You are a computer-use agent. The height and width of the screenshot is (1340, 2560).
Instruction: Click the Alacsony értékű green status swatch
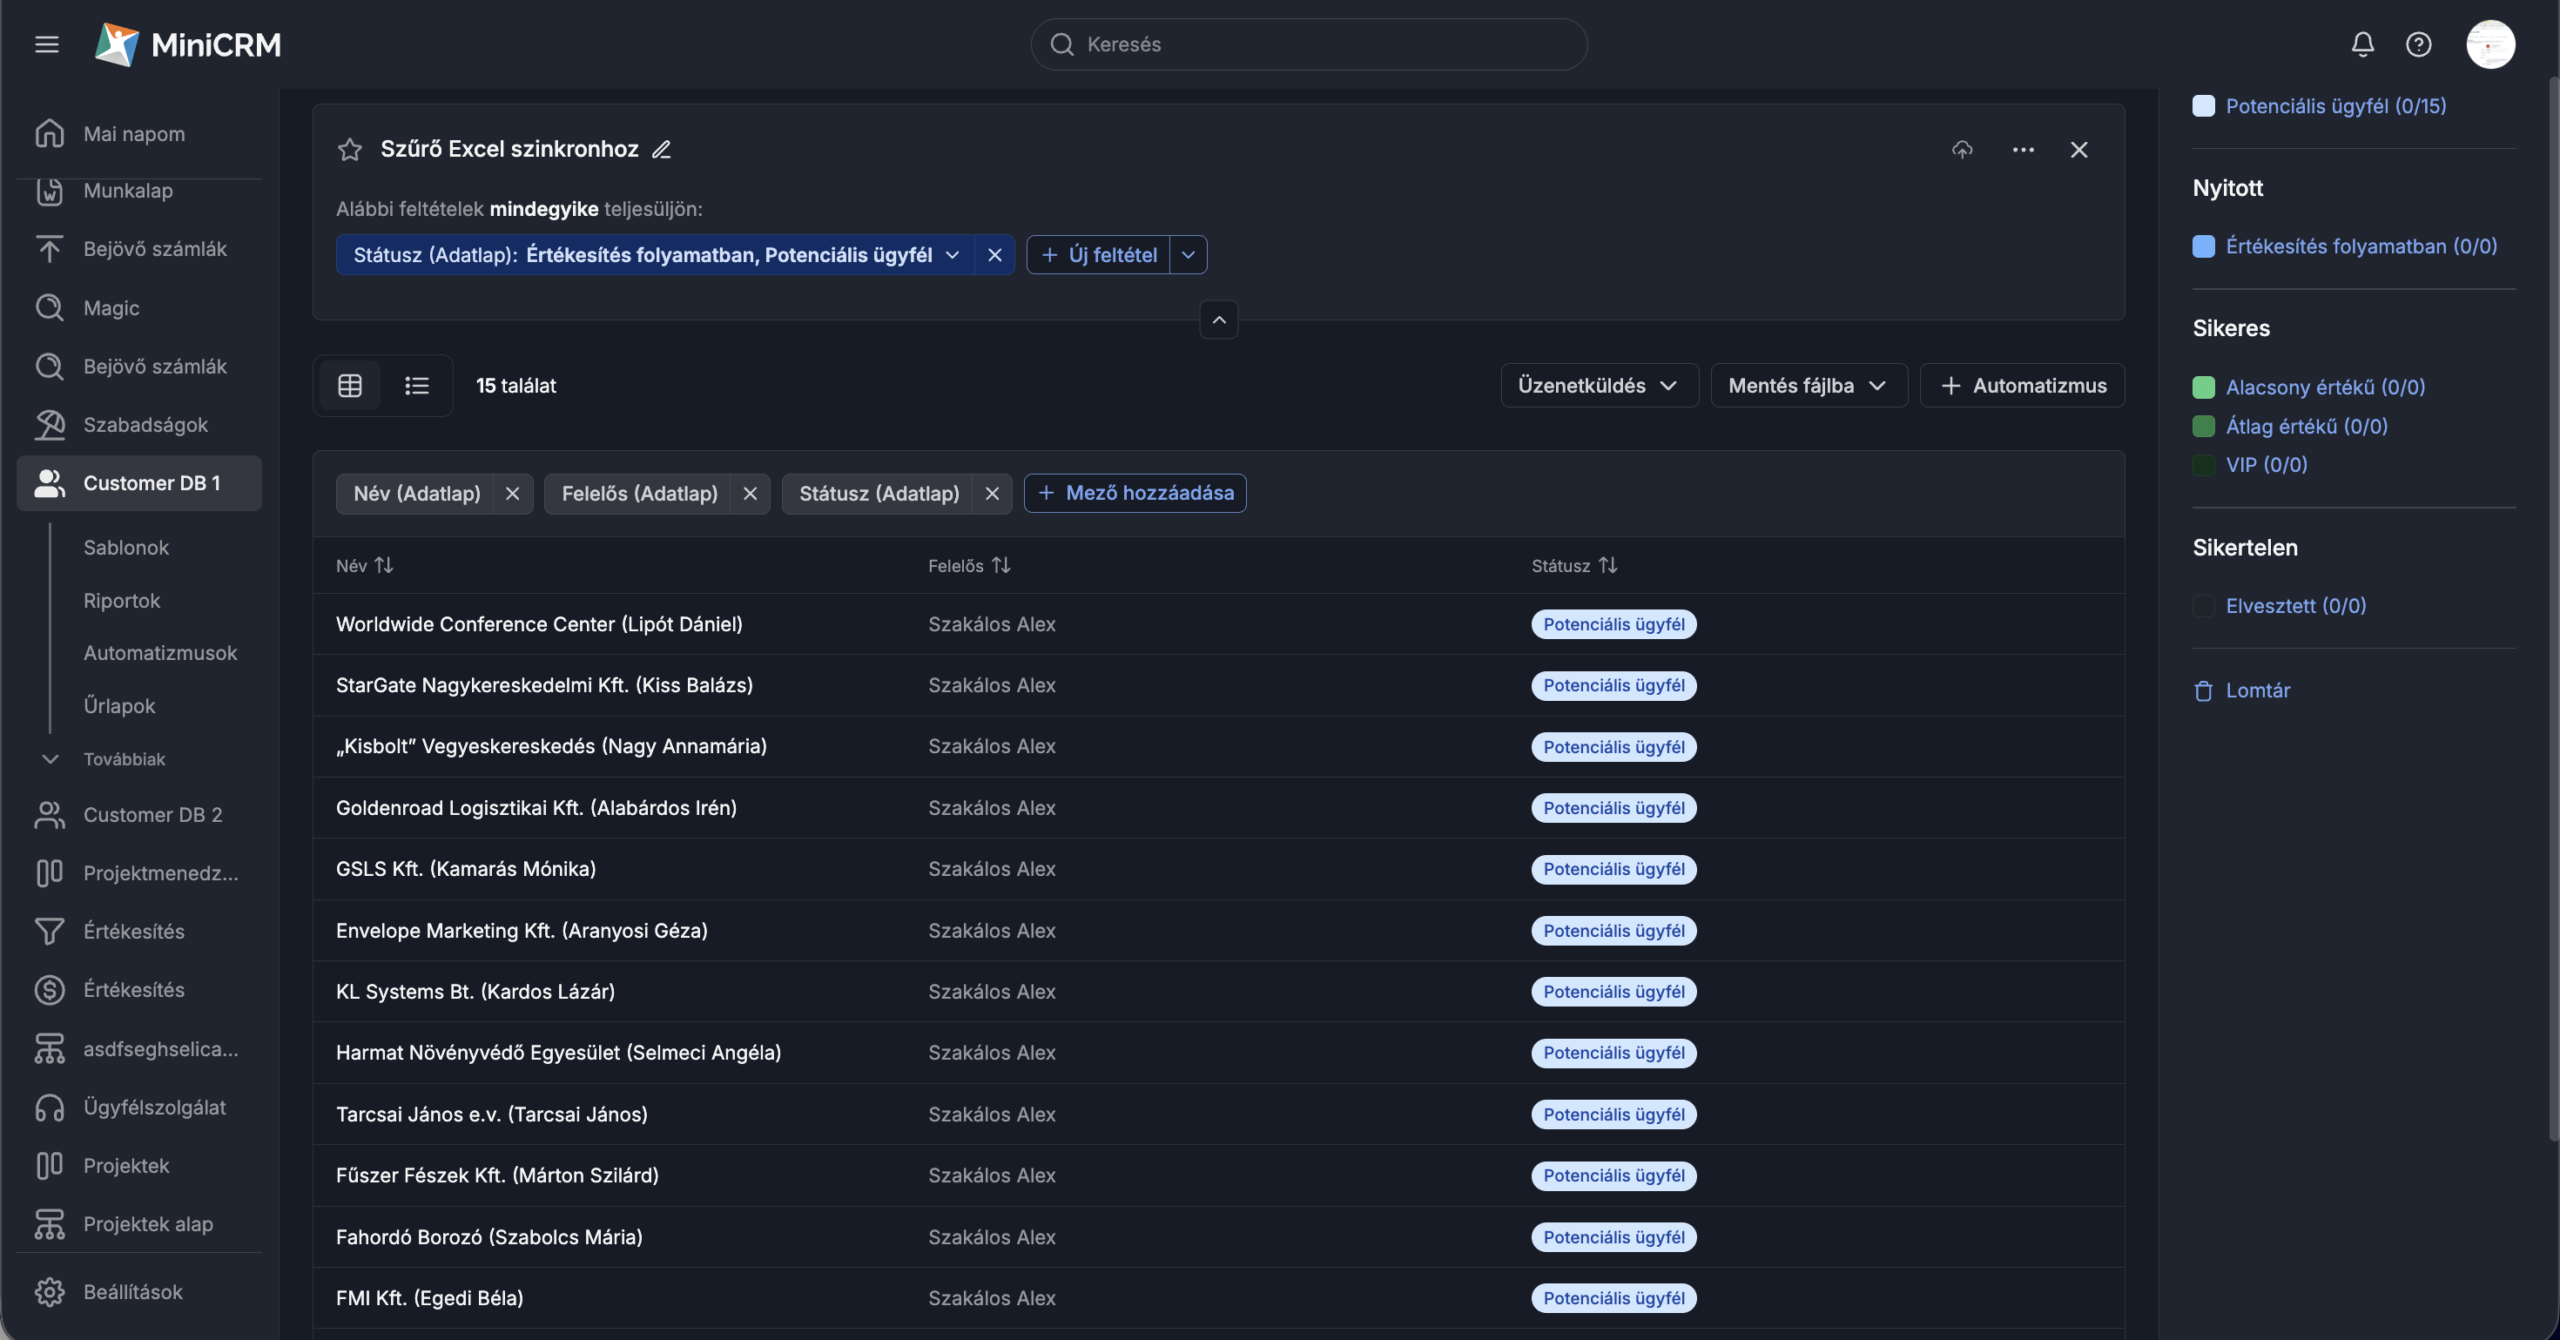2203,387
